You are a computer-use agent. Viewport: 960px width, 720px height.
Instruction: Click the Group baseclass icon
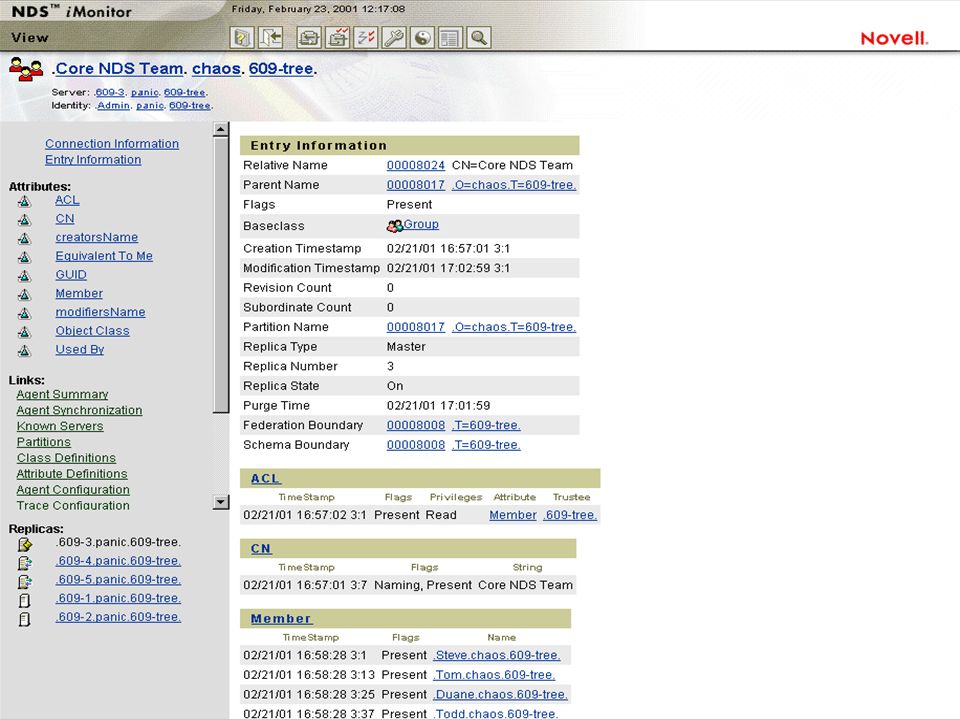[x=394, y=226]
